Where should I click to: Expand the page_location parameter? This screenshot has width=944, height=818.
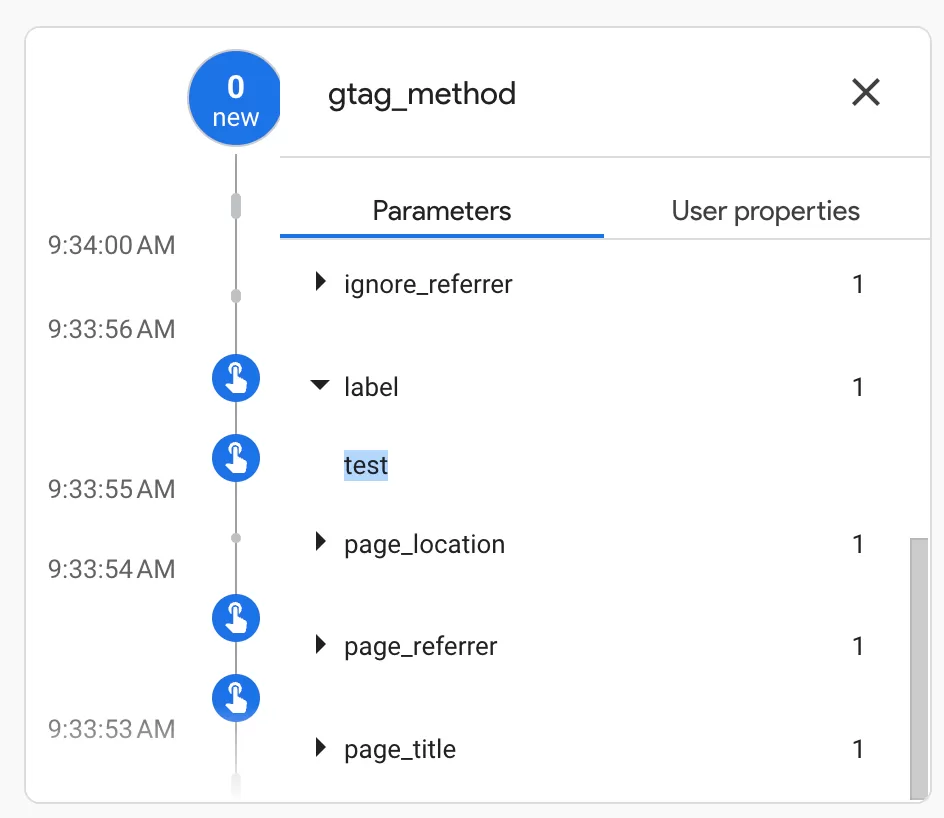coord(320,542)
